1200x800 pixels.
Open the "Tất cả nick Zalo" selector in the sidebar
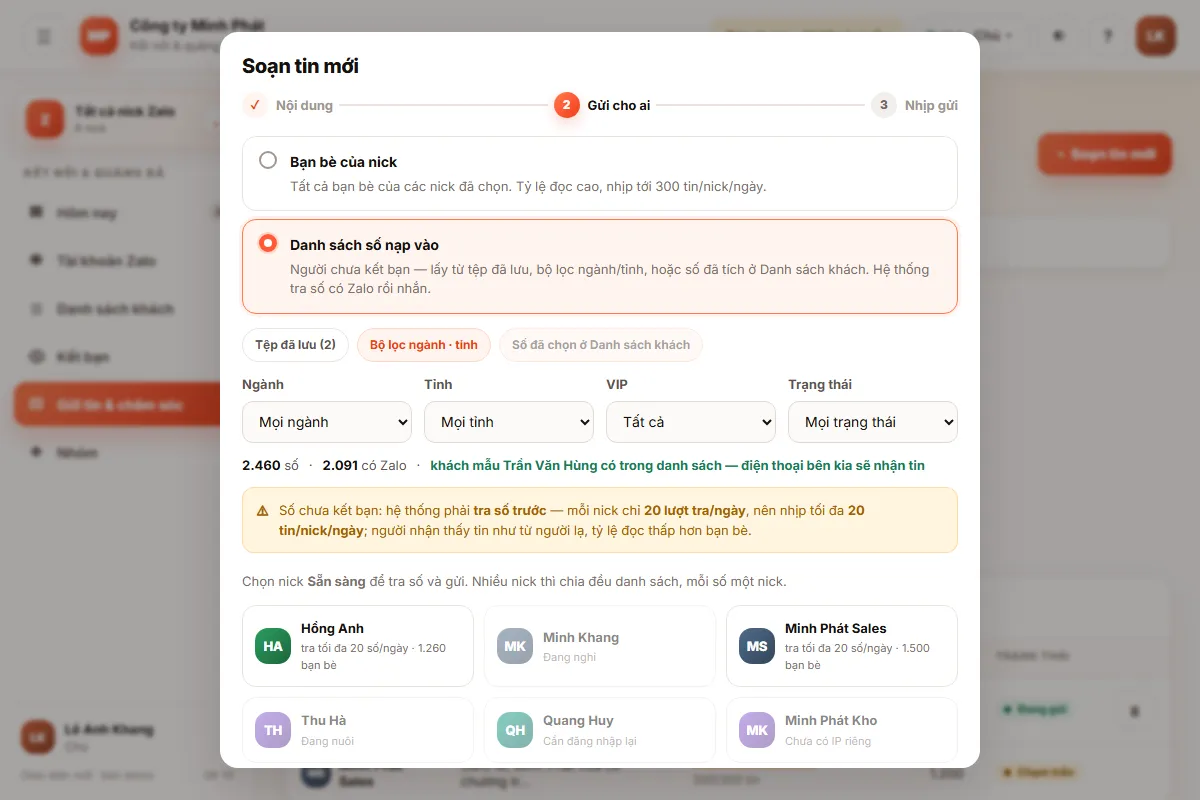point(122,118)
